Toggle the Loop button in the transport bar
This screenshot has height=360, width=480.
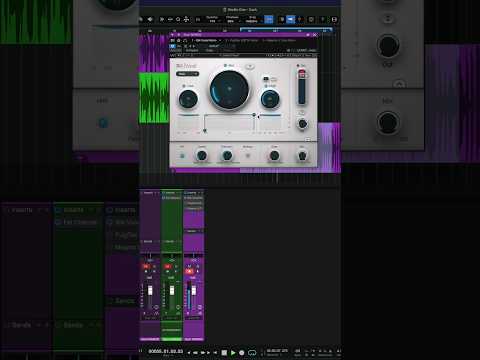[x=252, y=352]
